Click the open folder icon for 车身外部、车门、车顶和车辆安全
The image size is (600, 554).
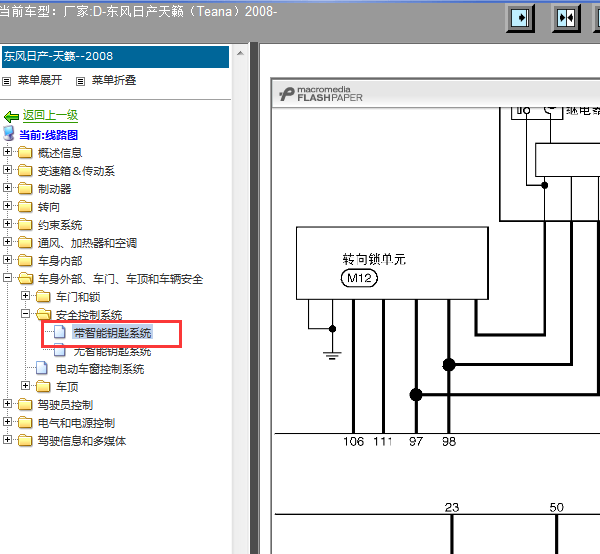click(25, 278)
